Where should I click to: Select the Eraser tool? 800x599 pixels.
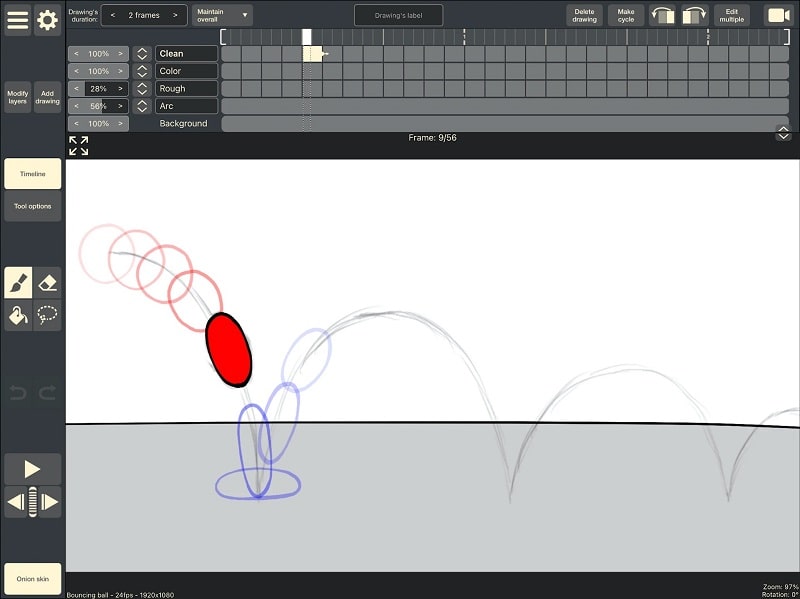click(x=47, y=283)
